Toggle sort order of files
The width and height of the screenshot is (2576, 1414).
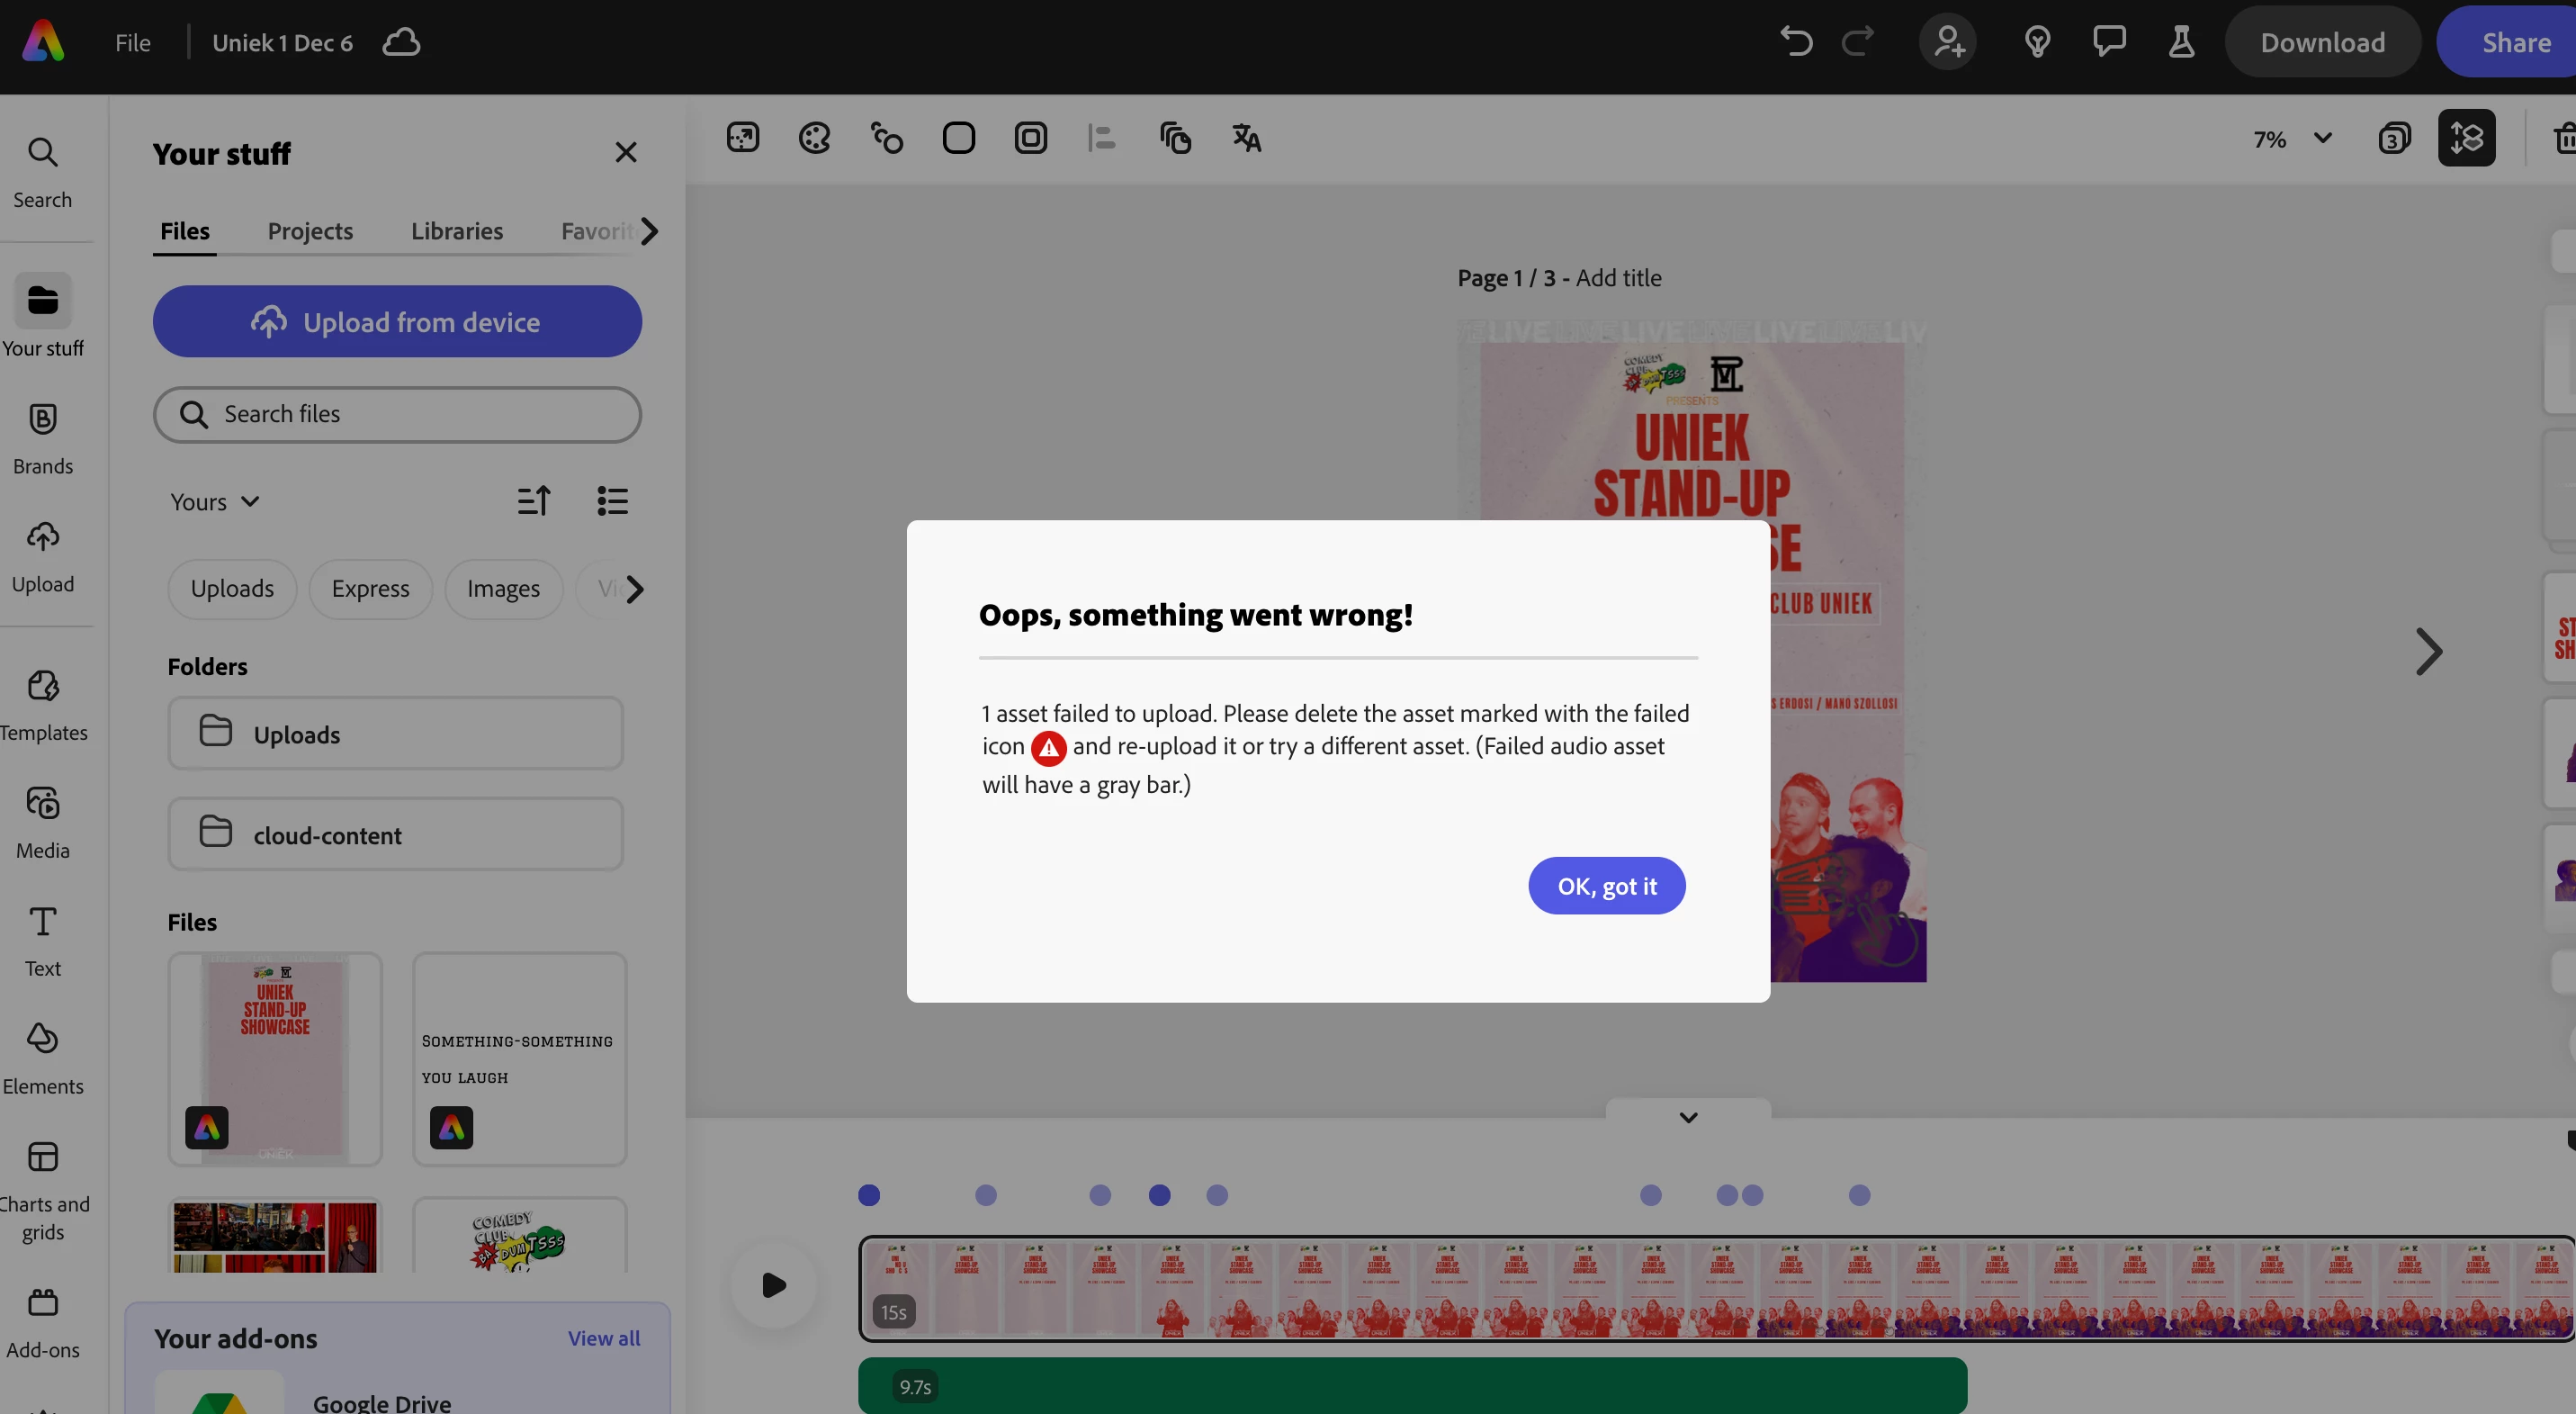click(x=534, y=501)
